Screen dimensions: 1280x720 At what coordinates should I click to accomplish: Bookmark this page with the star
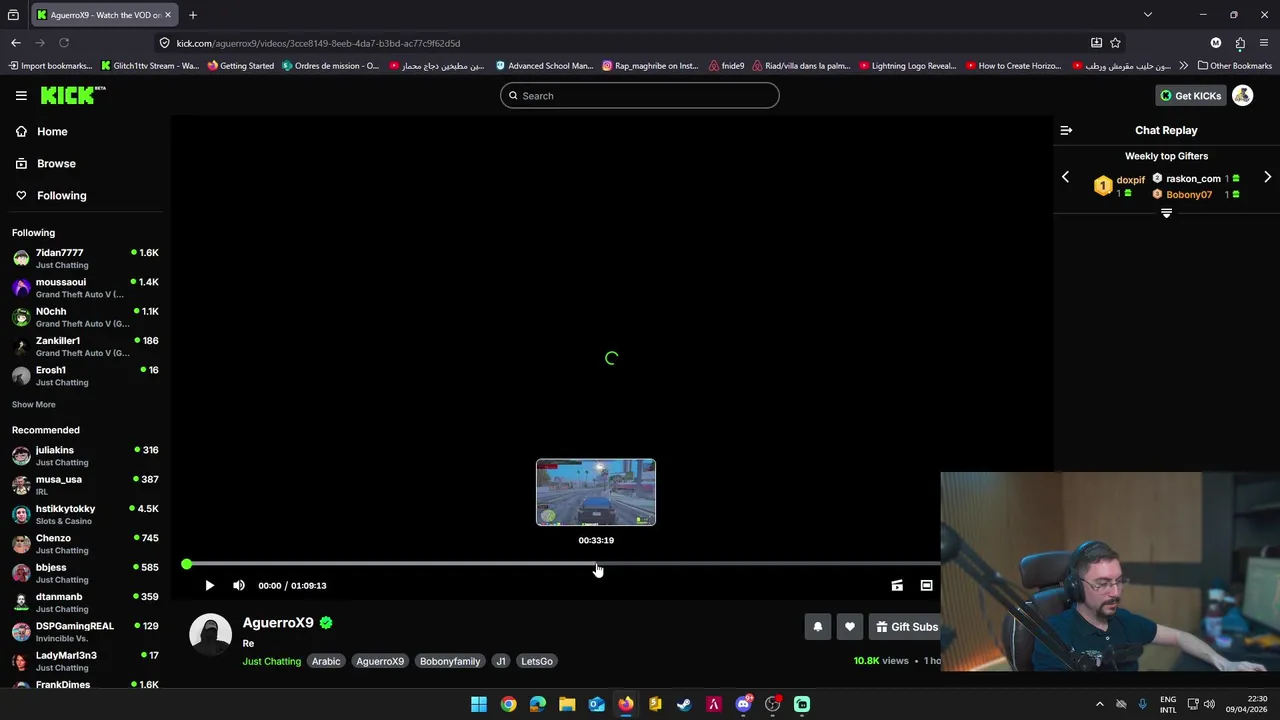click(x=1115, y=43)
